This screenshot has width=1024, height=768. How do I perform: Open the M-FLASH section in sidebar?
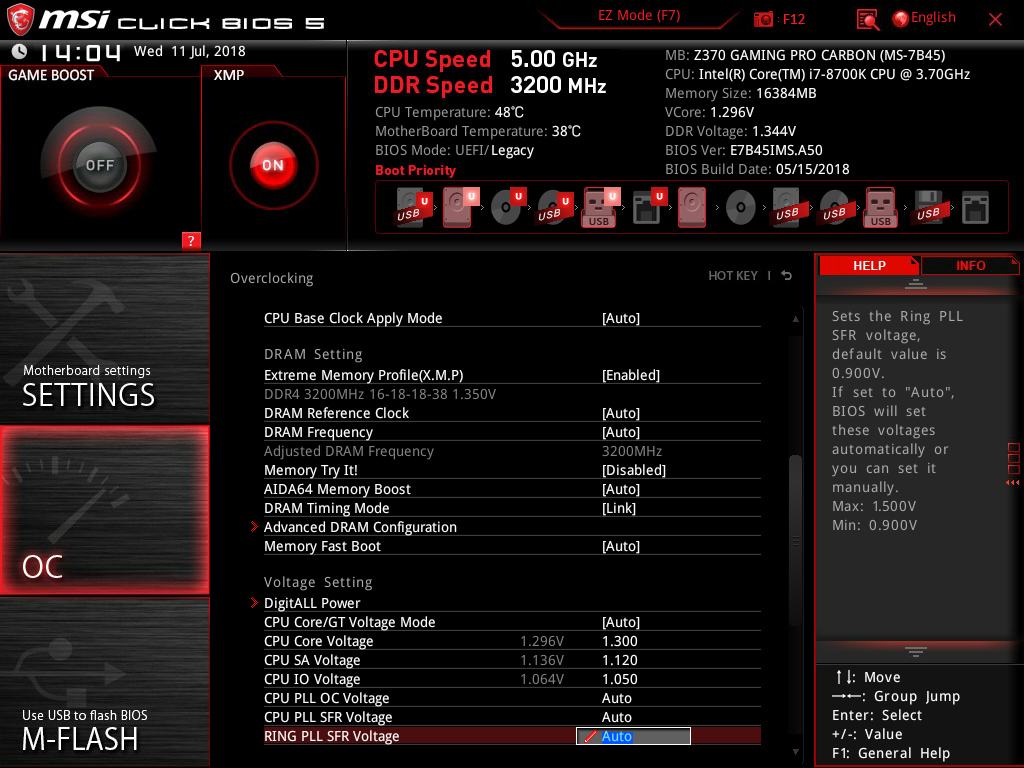point(104,682)
